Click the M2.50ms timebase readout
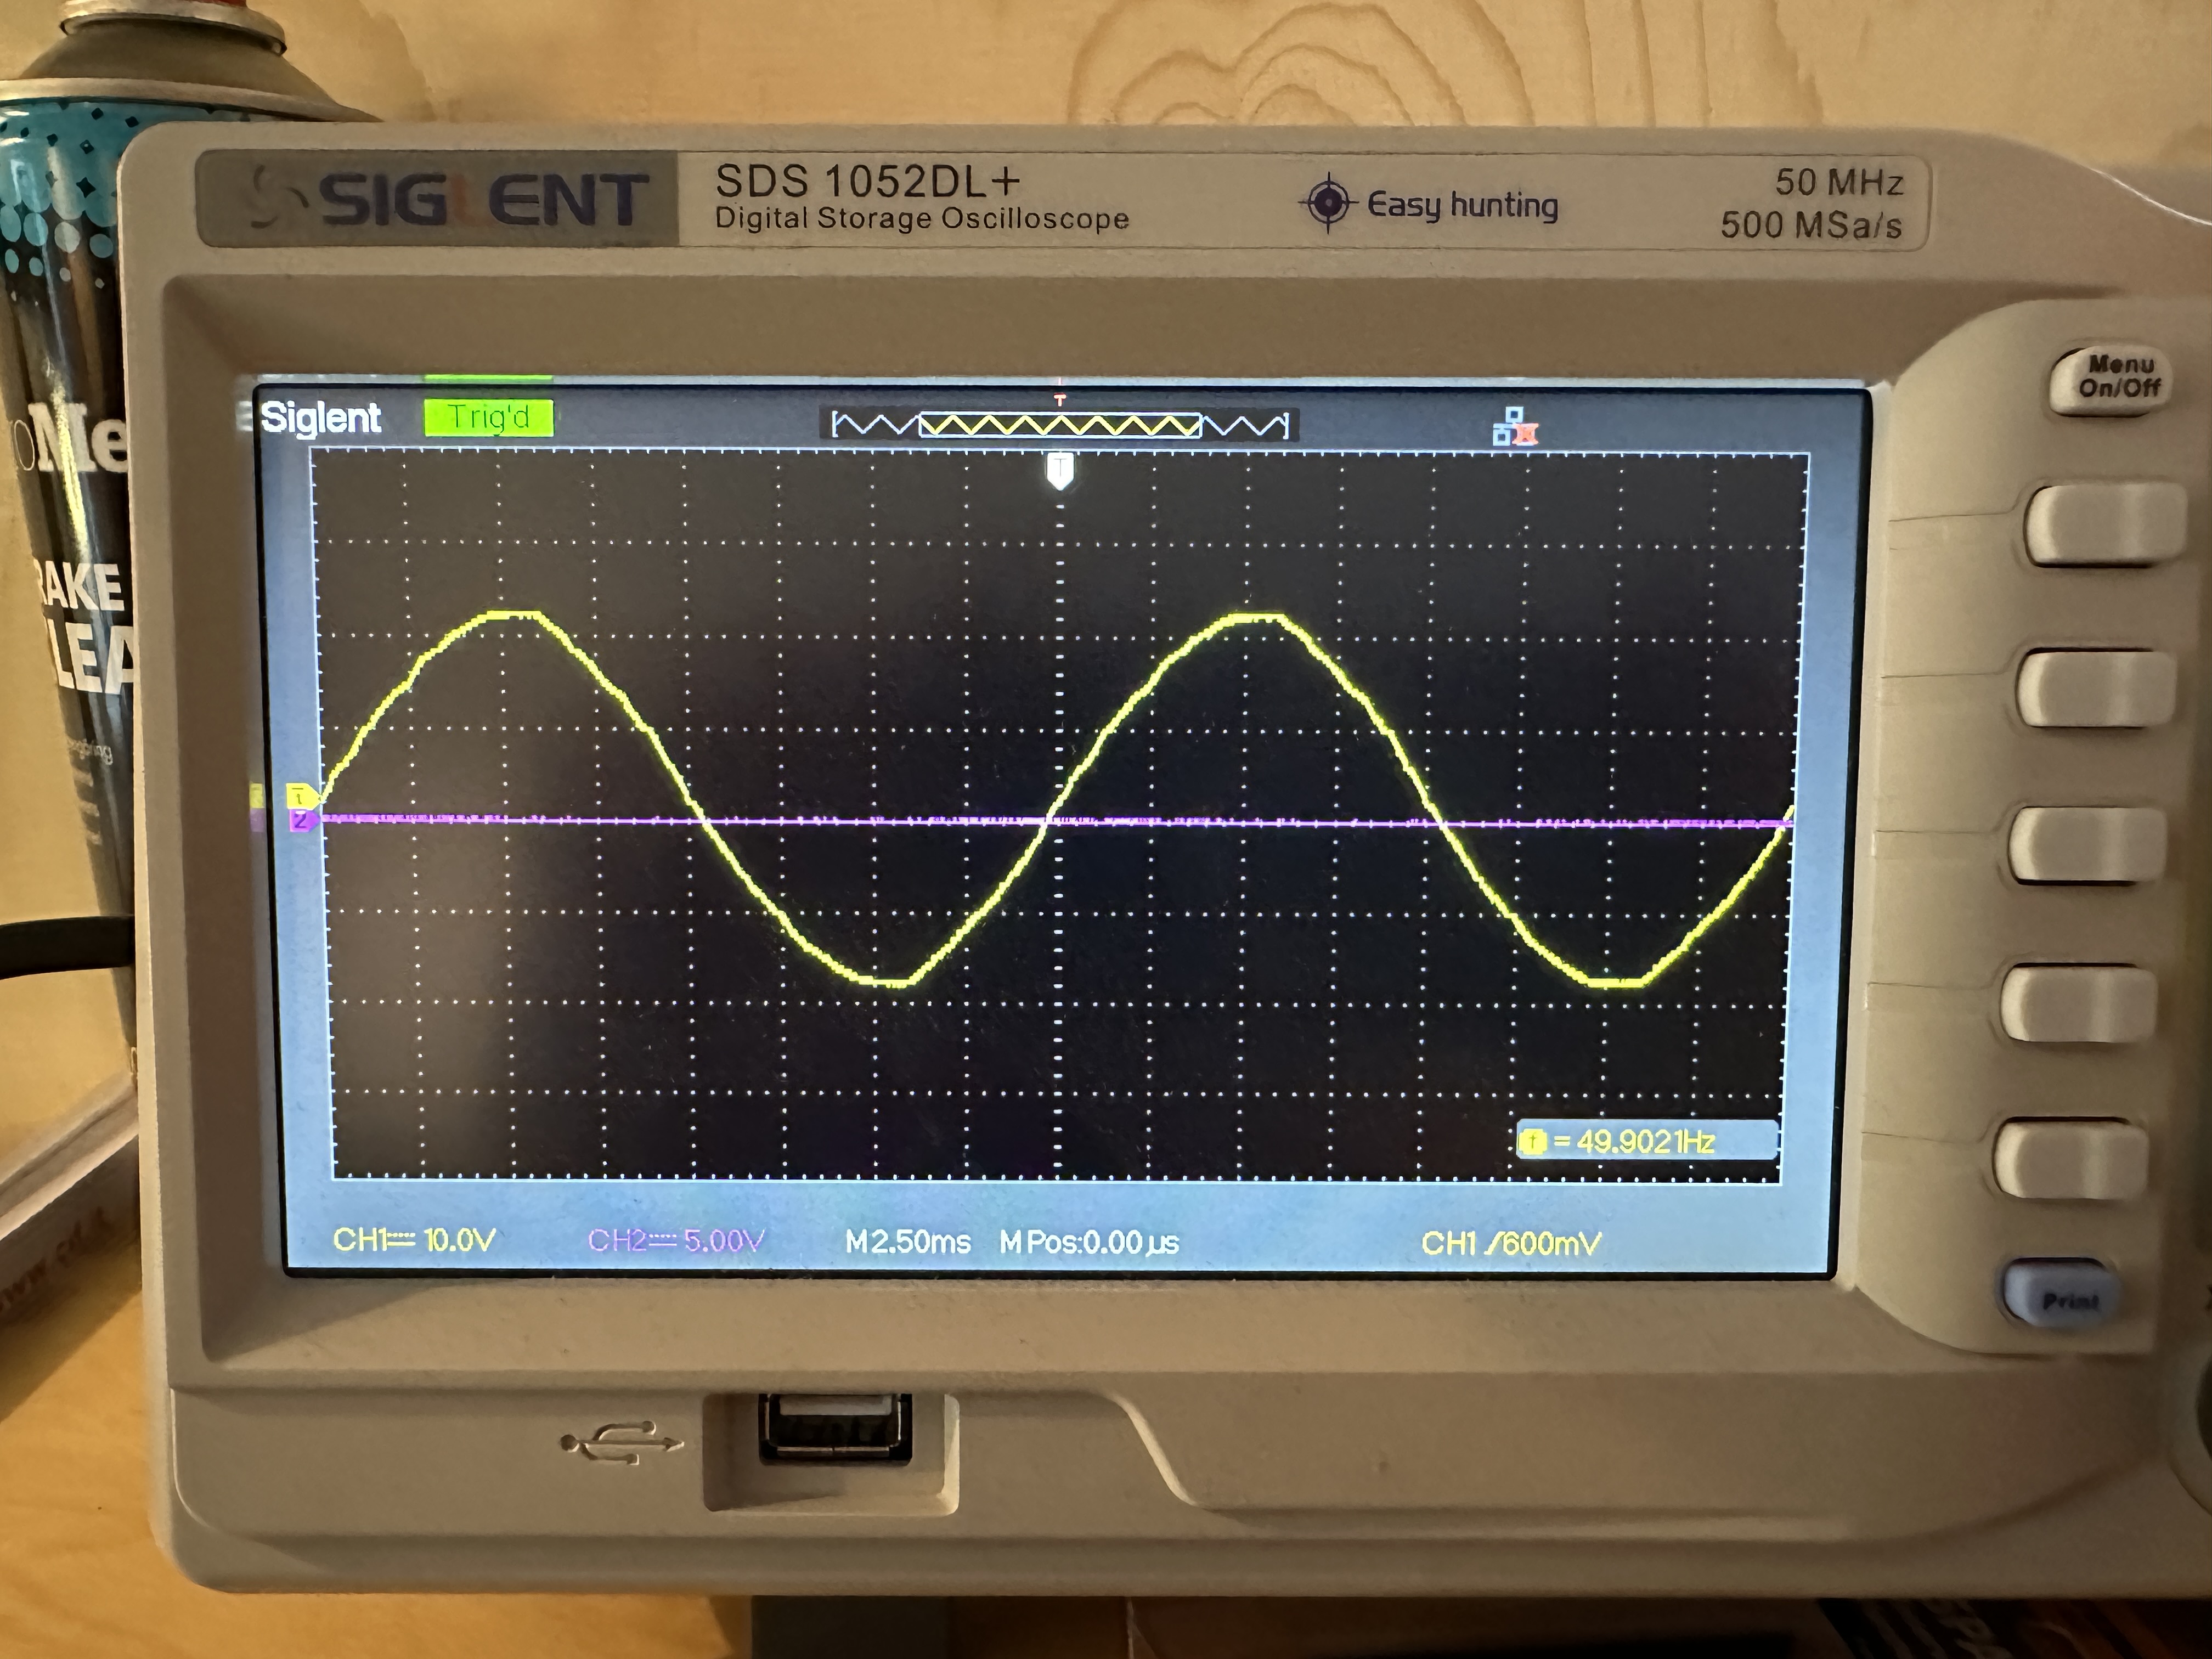The height and width of the screenshot is (1659, 2212). point(907,1242)
